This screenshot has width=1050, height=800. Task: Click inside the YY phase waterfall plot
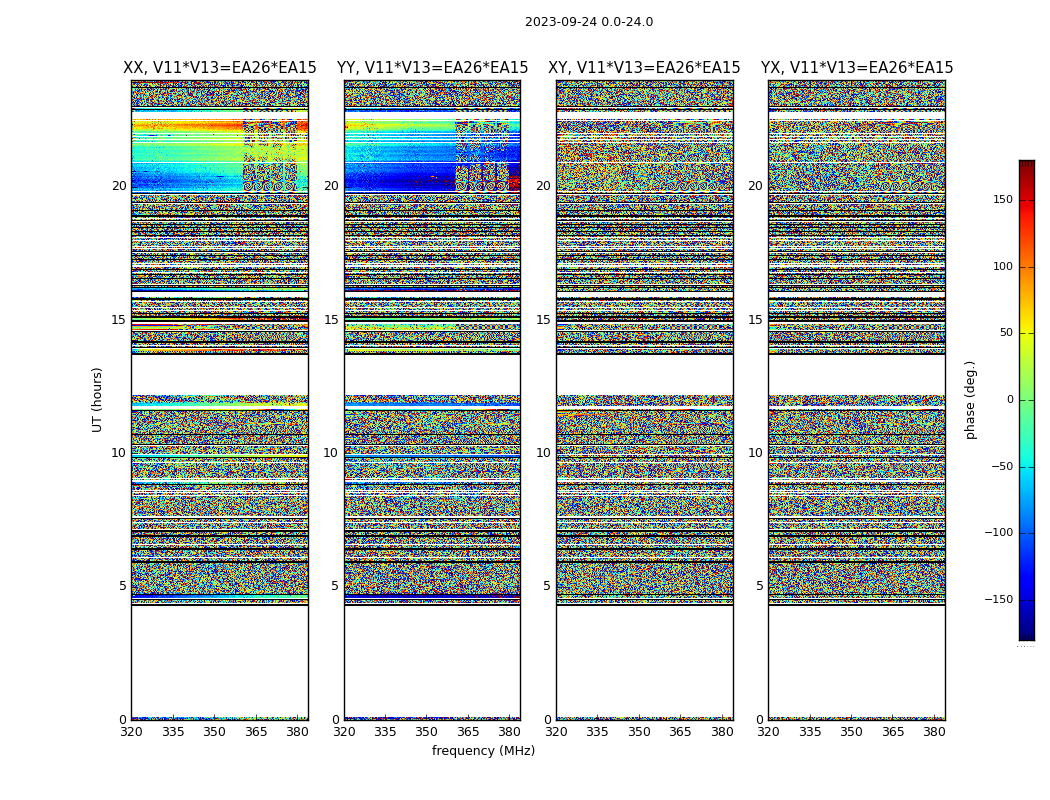tap(432, 400)
